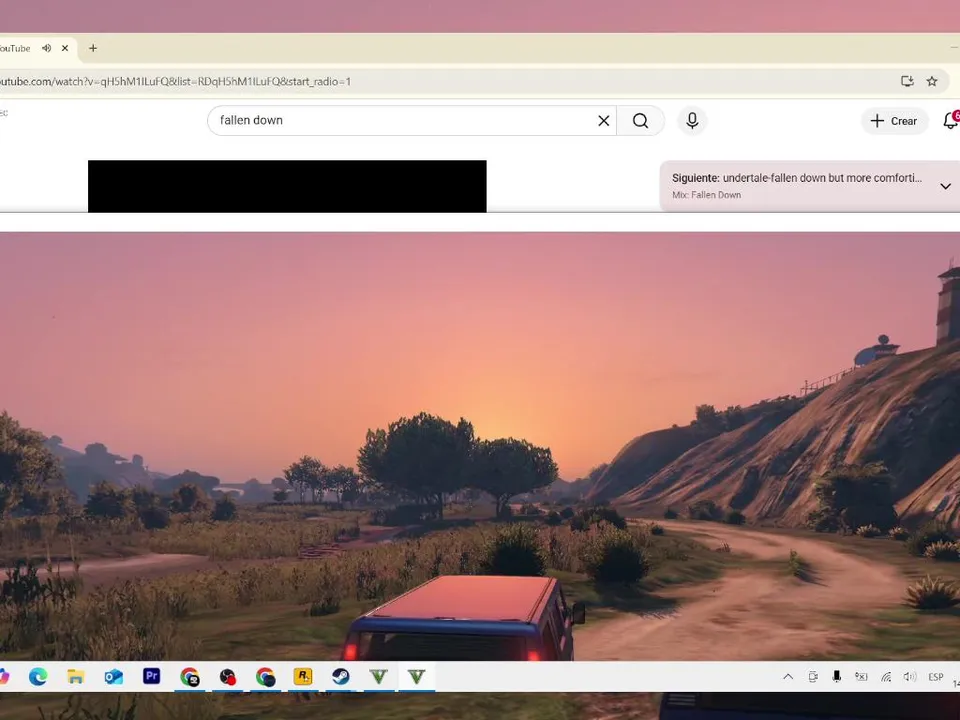Open File Explorer from the taskbar
Viewport: 960px width, 720px height.
click(x=76, y=677)
